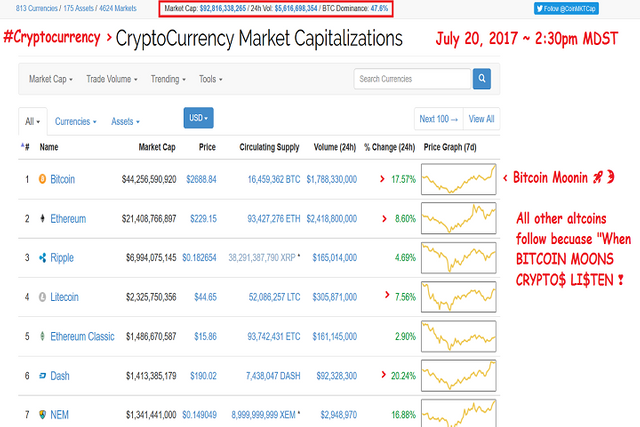Select the All tab dropdown

click(x=33, y=122)
